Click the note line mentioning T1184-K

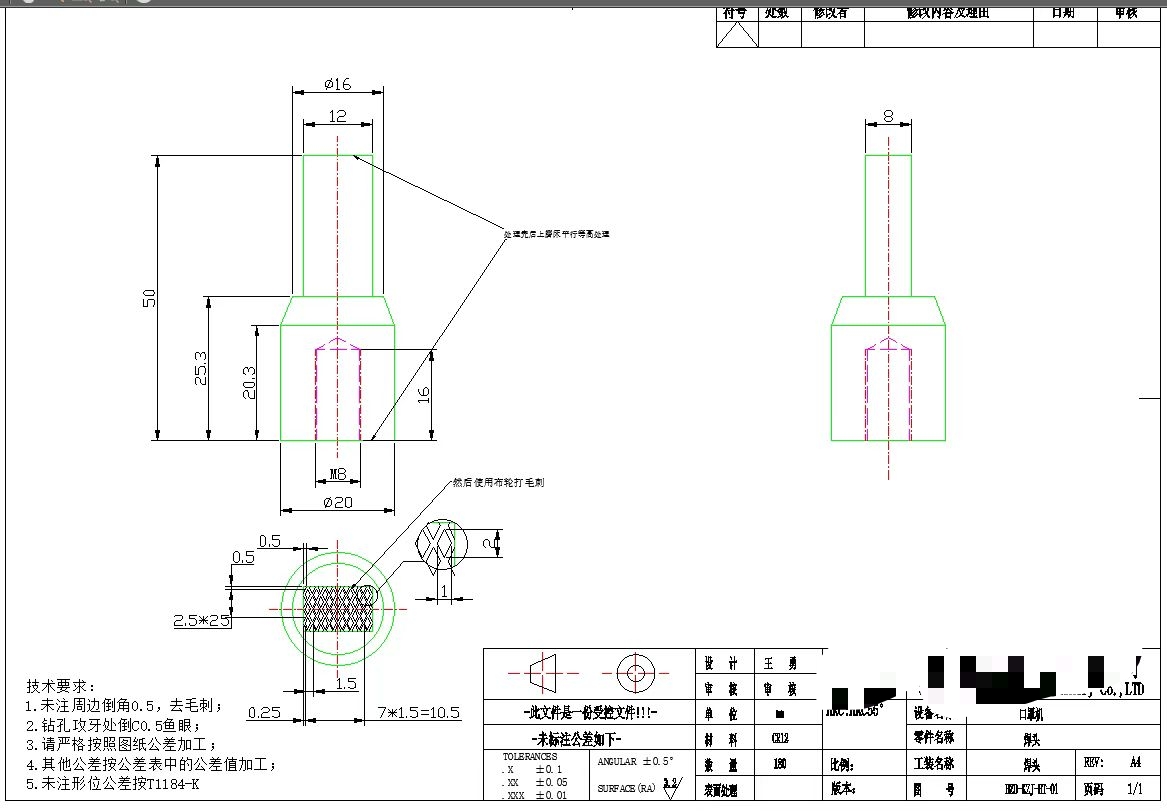coord(112,784)
